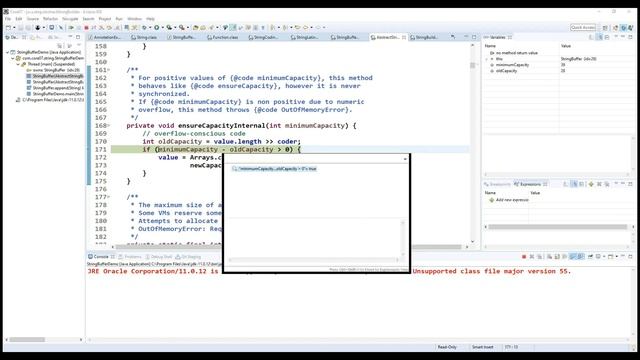Open the File menu
This screenshot has width=640, height=360.
click(x=8, y=19)
